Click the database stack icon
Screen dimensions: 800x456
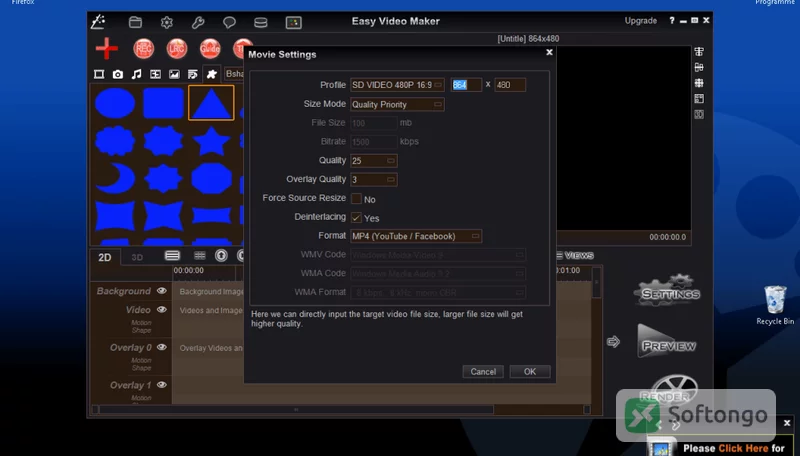coord(261,22)
